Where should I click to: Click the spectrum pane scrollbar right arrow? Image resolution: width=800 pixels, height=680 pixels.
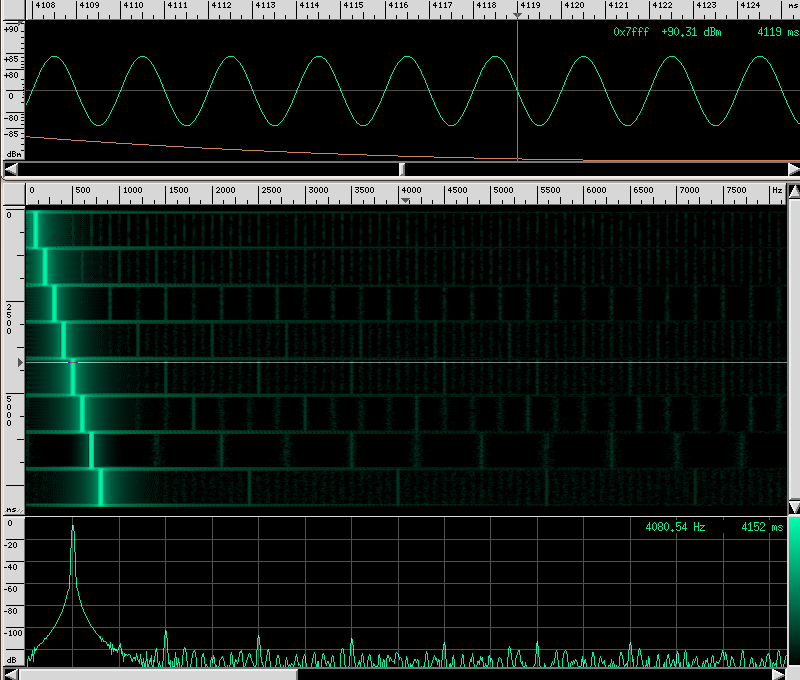click(779, 674)
